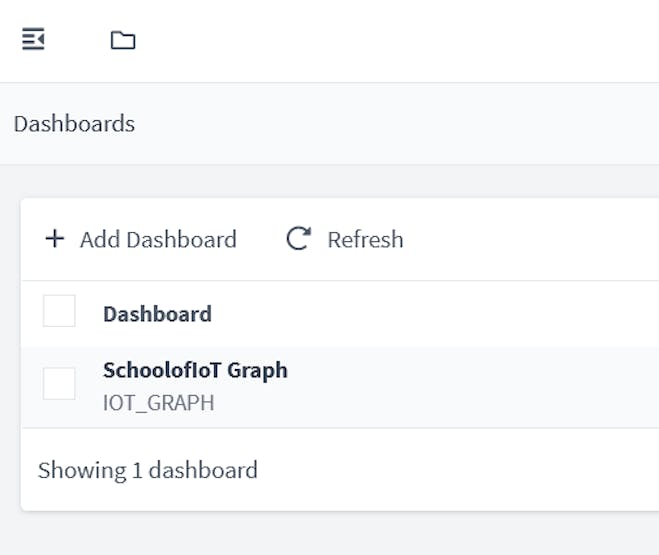Click the 'Showing 1 dashboard' footer text
Screen dimensions: 659x555
click(x=147, y=470)
